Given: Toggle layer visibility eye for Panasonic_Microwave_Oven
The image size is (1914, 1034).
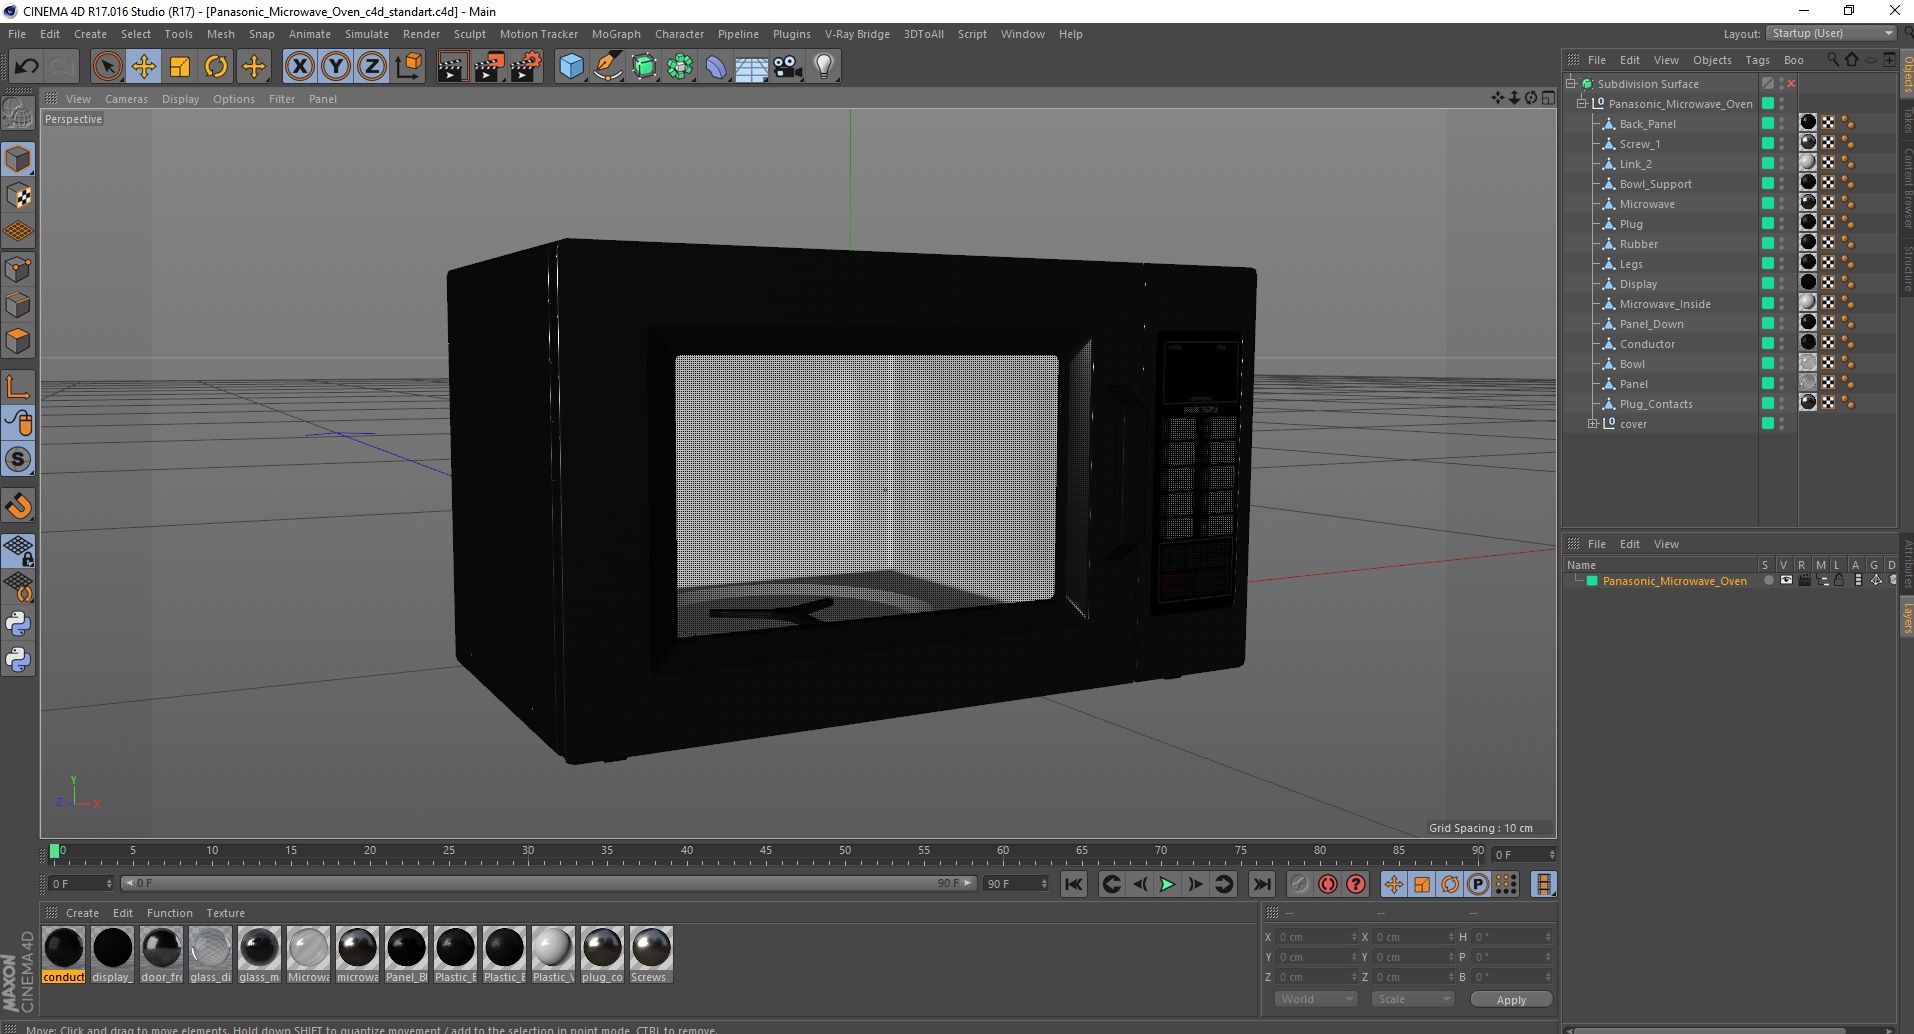Looking at the screenshot, I should pos(1786,580).
